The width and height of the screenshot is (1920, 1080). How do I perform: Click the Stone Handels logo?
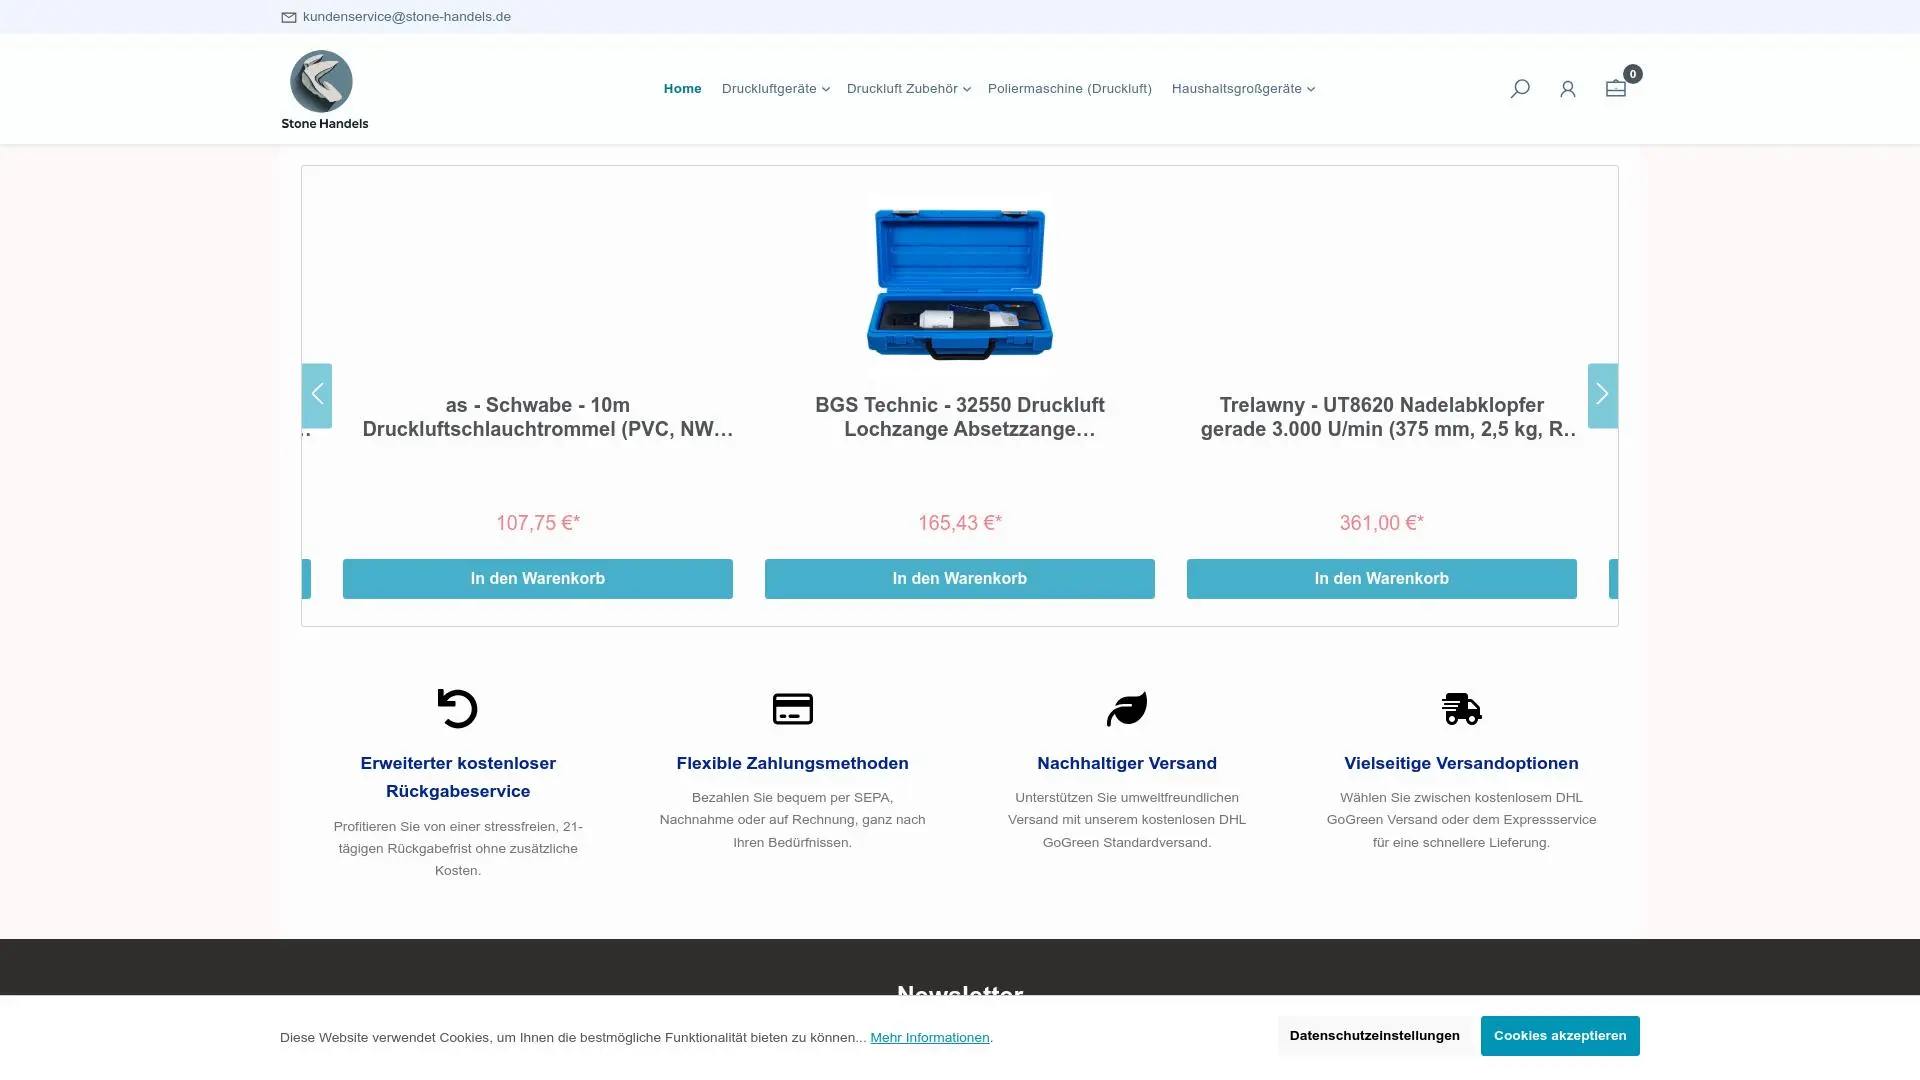(x=324, y=90)
